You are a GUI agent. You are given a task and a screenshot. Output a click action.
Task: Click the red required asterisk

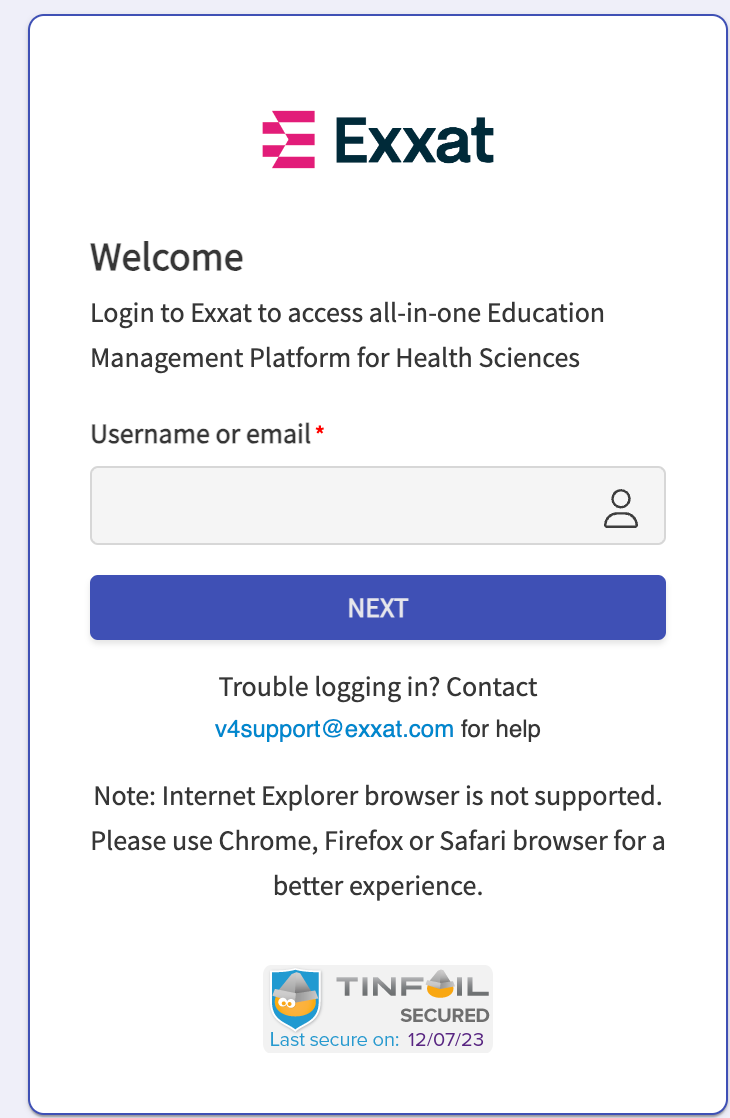coord(320,433)
